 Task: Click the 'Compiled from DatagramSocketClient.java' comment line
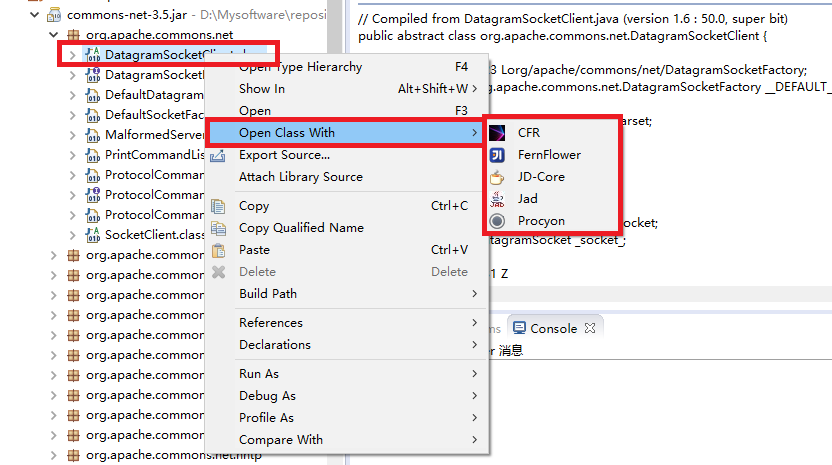(573, 19)
